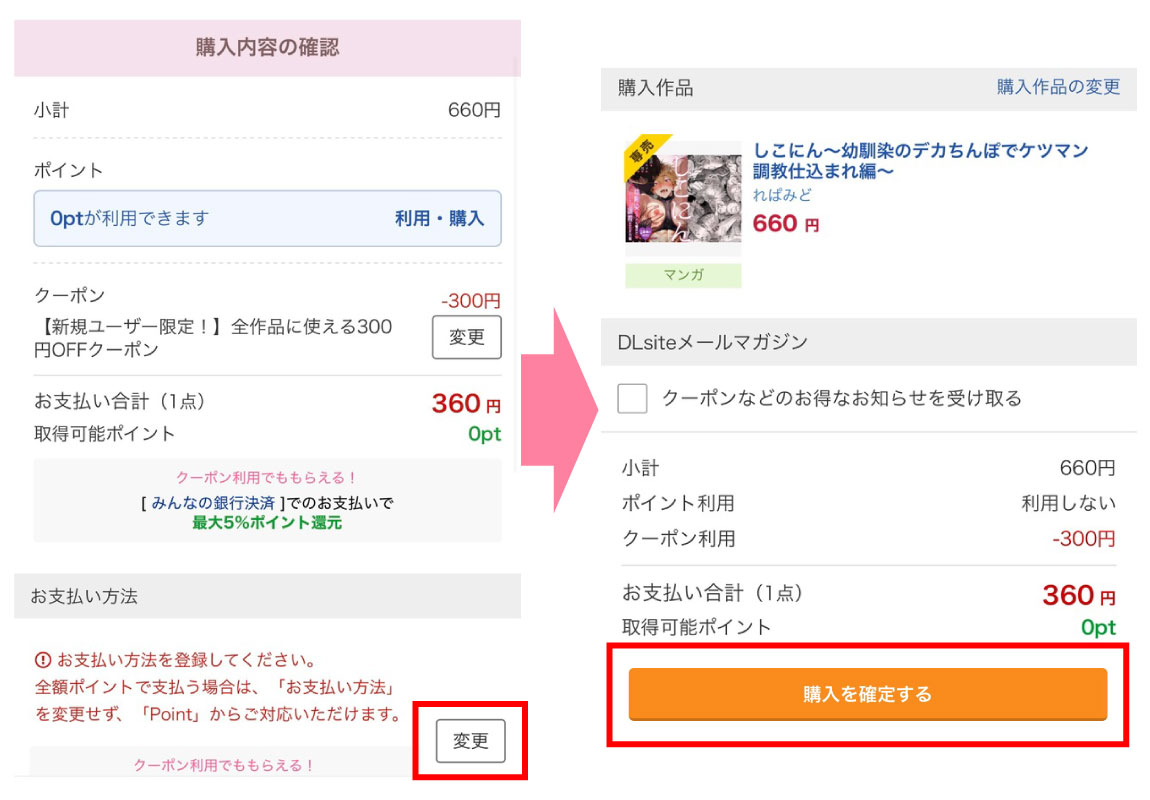Open the 購入作品の変更 link
1150x800 pixels.
tap(1058, 87)
